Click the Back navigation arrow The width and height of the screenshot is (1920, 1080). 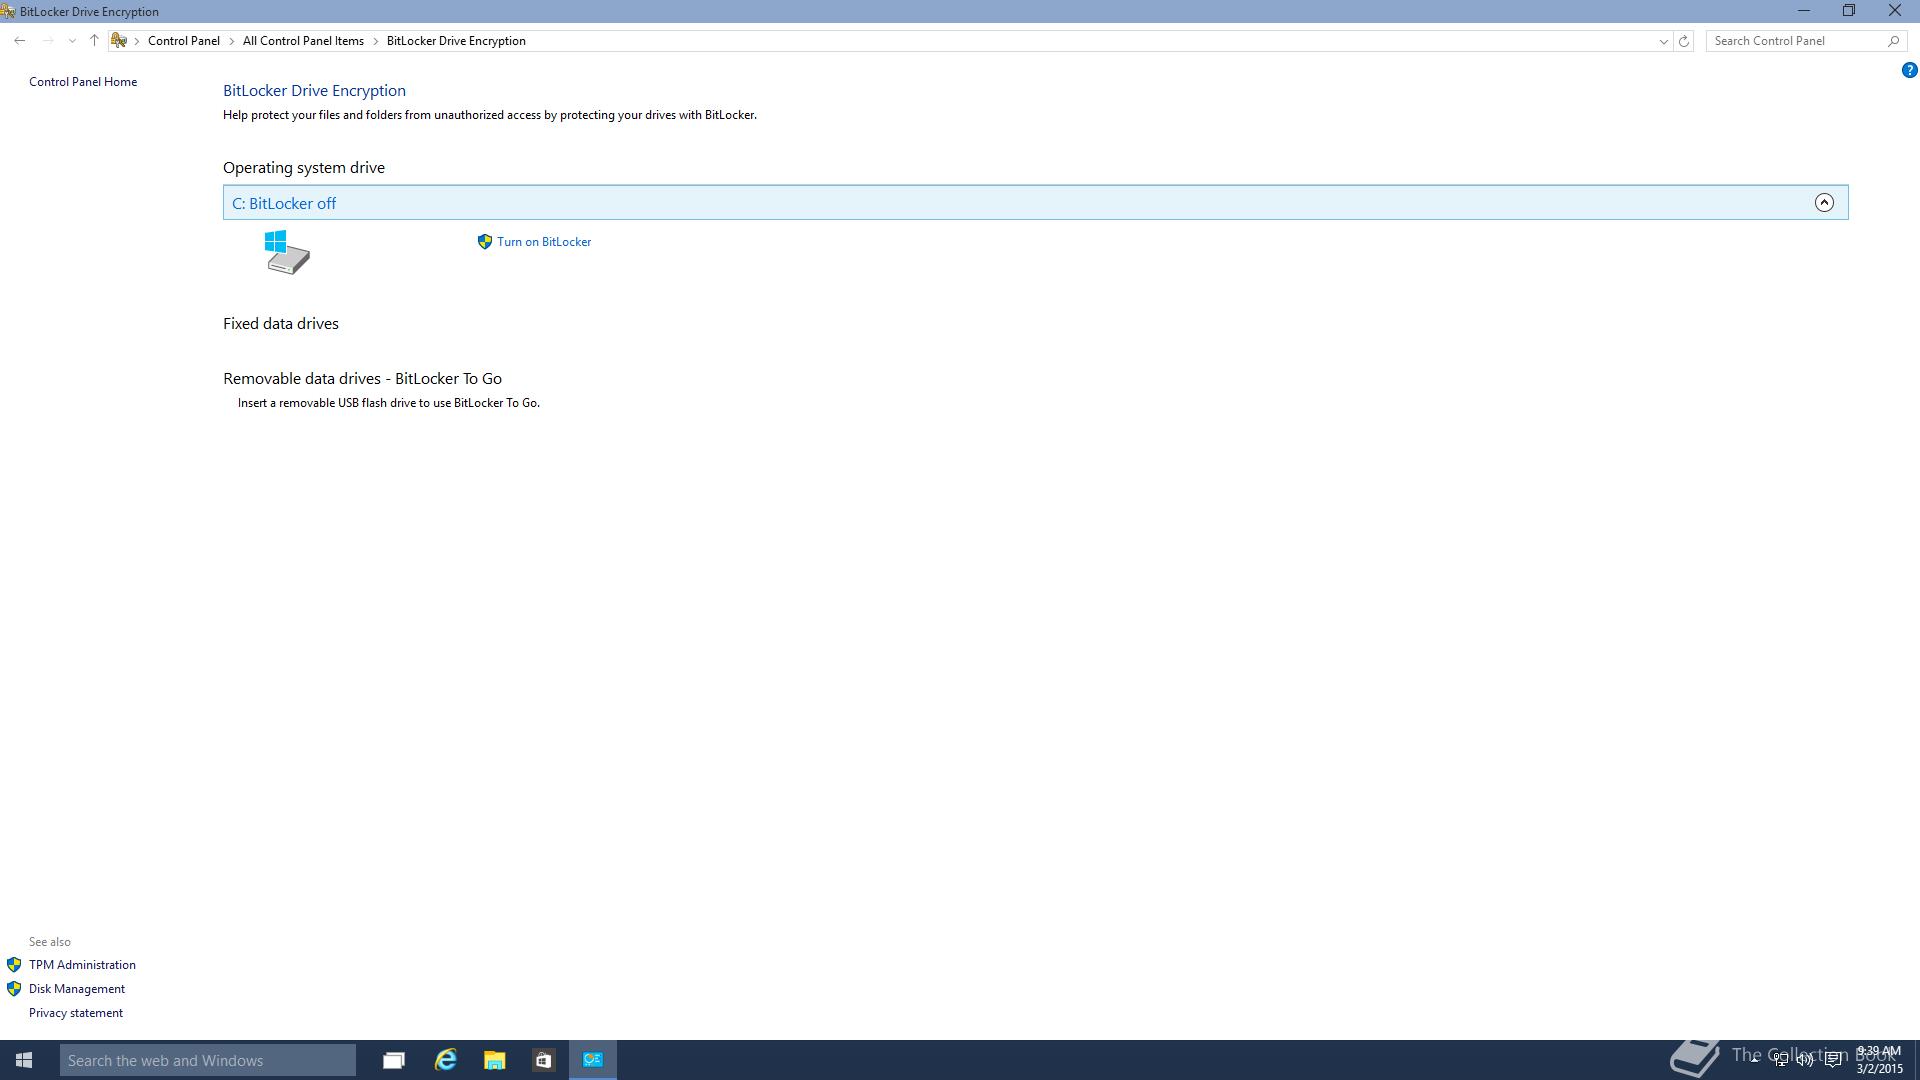point(20,41)
